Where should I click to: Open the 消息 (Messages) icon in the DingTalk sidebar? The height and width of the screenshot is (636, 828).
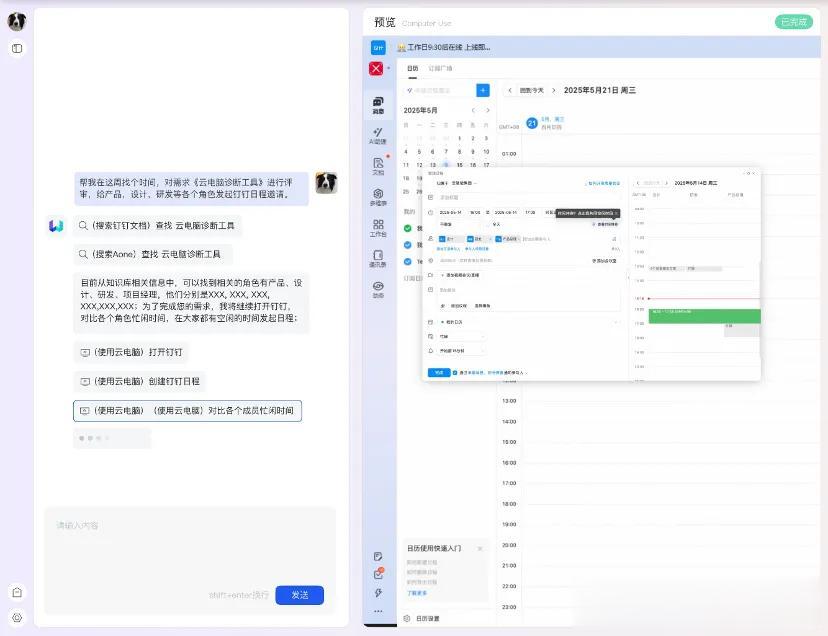coord(378,104)
